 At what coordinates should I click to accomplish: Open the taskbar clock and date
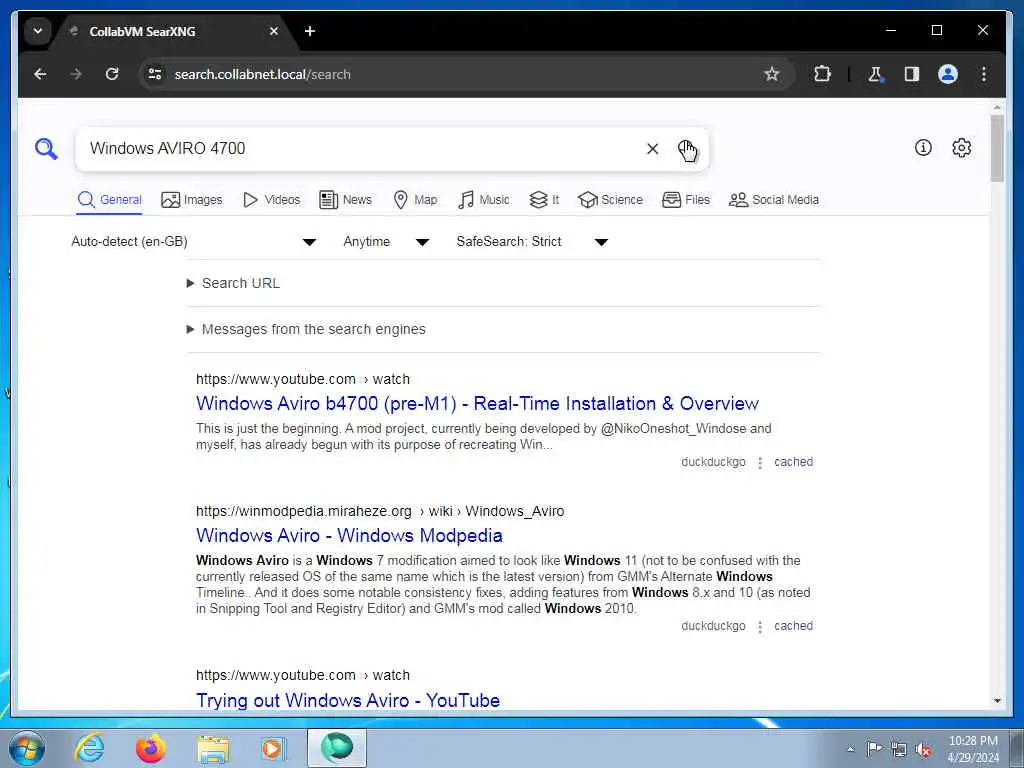coord(973,749)
